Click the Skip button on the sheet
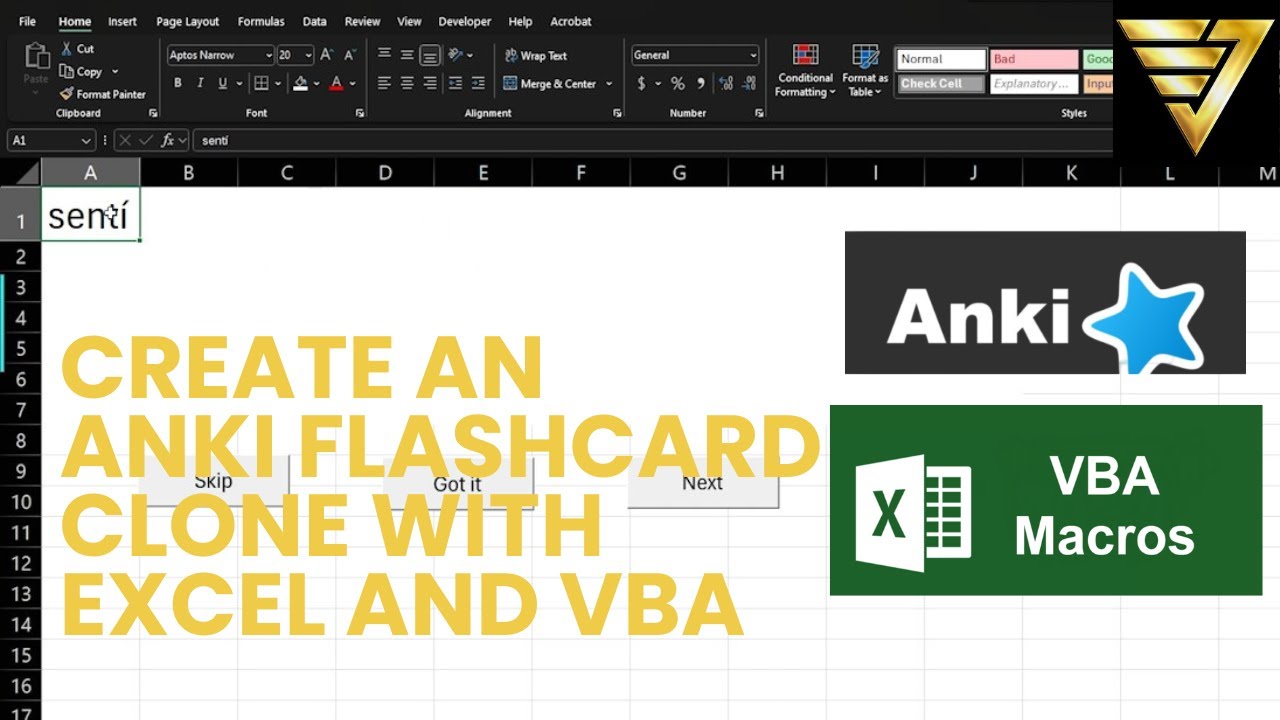The height and width of the screenshot is (720, 1280). pos(213,481)
